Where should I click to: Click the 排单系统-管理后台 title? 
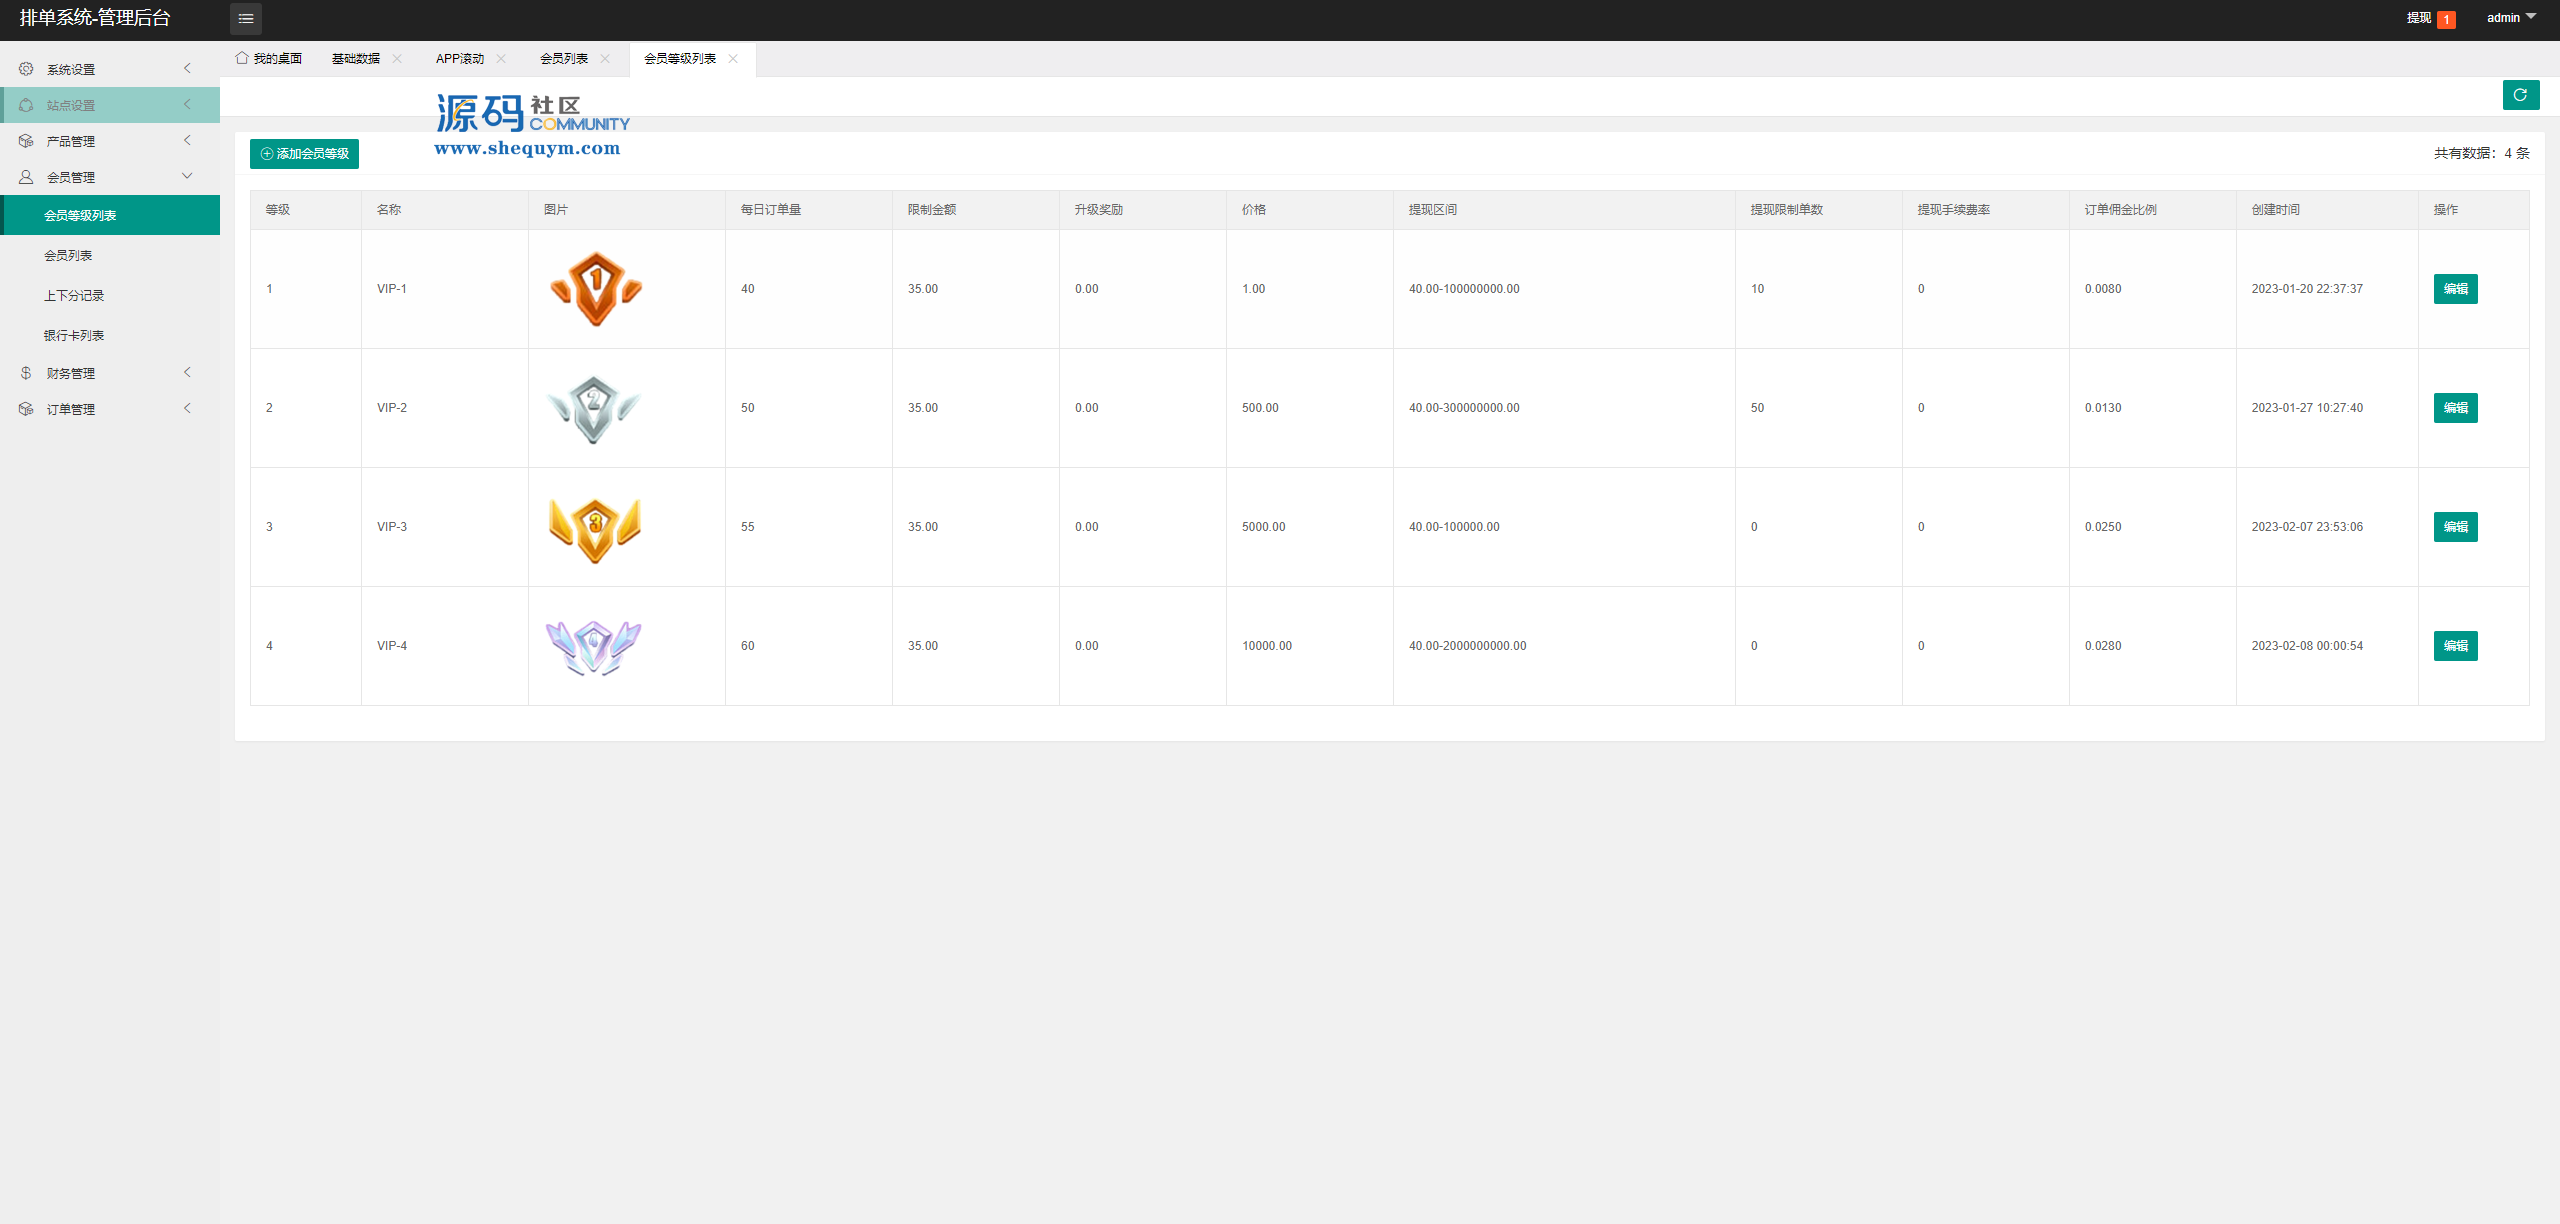pos(95,18)
